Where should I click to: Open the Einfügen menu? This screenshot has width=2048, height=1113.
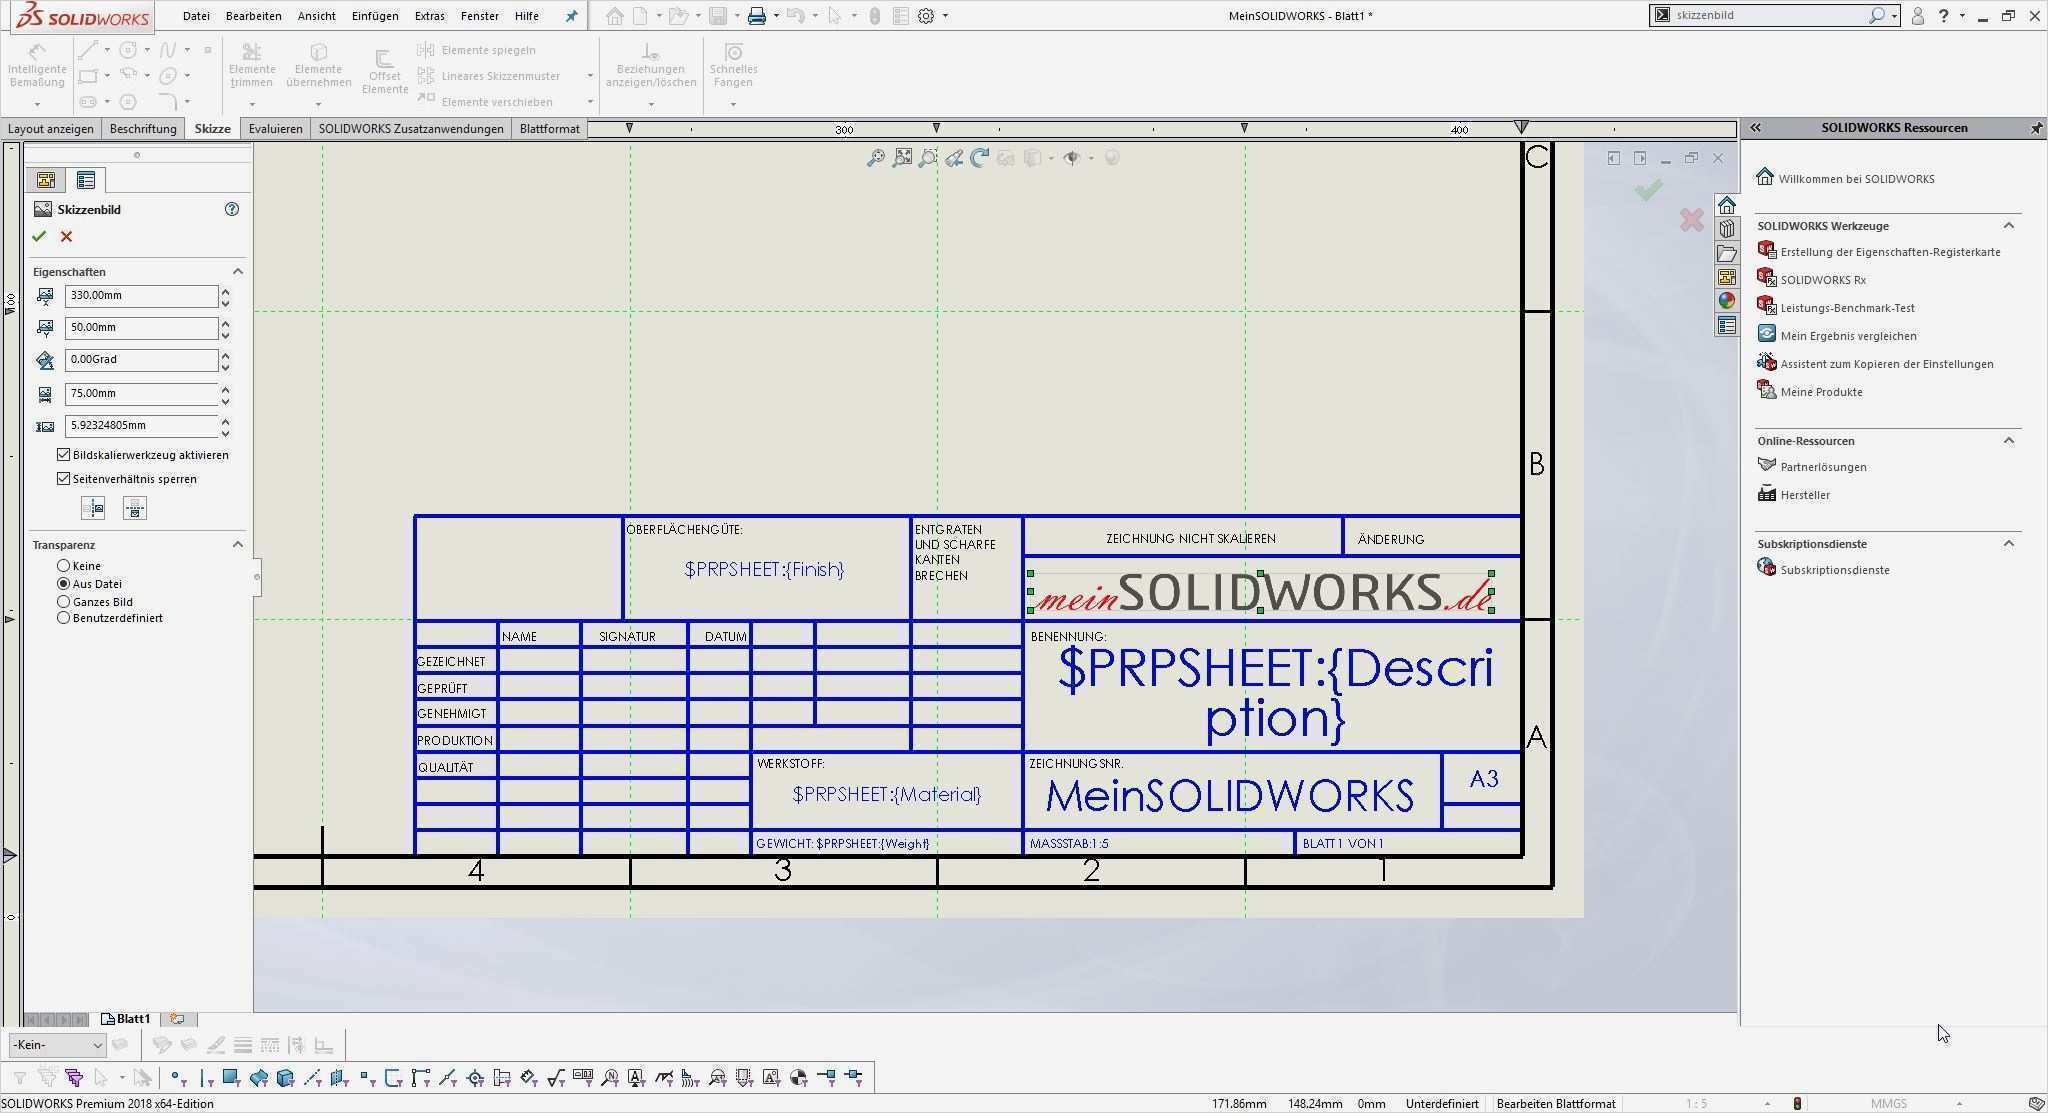(375, 16)
